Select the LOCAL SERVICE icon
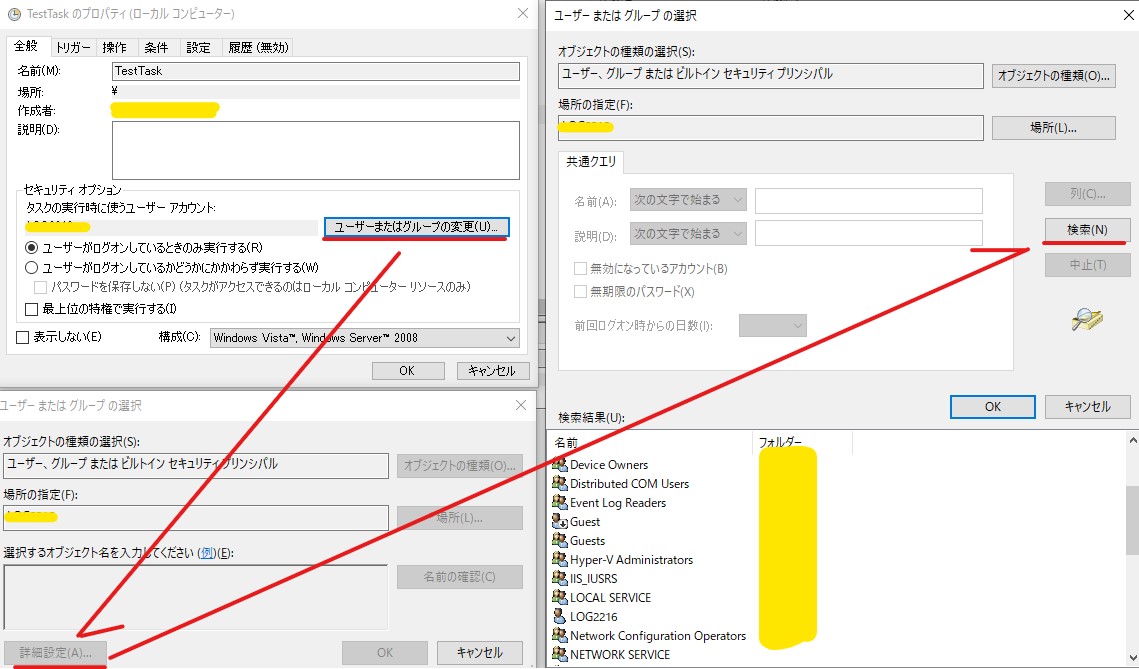1139x669 pixels. (559, 596)
